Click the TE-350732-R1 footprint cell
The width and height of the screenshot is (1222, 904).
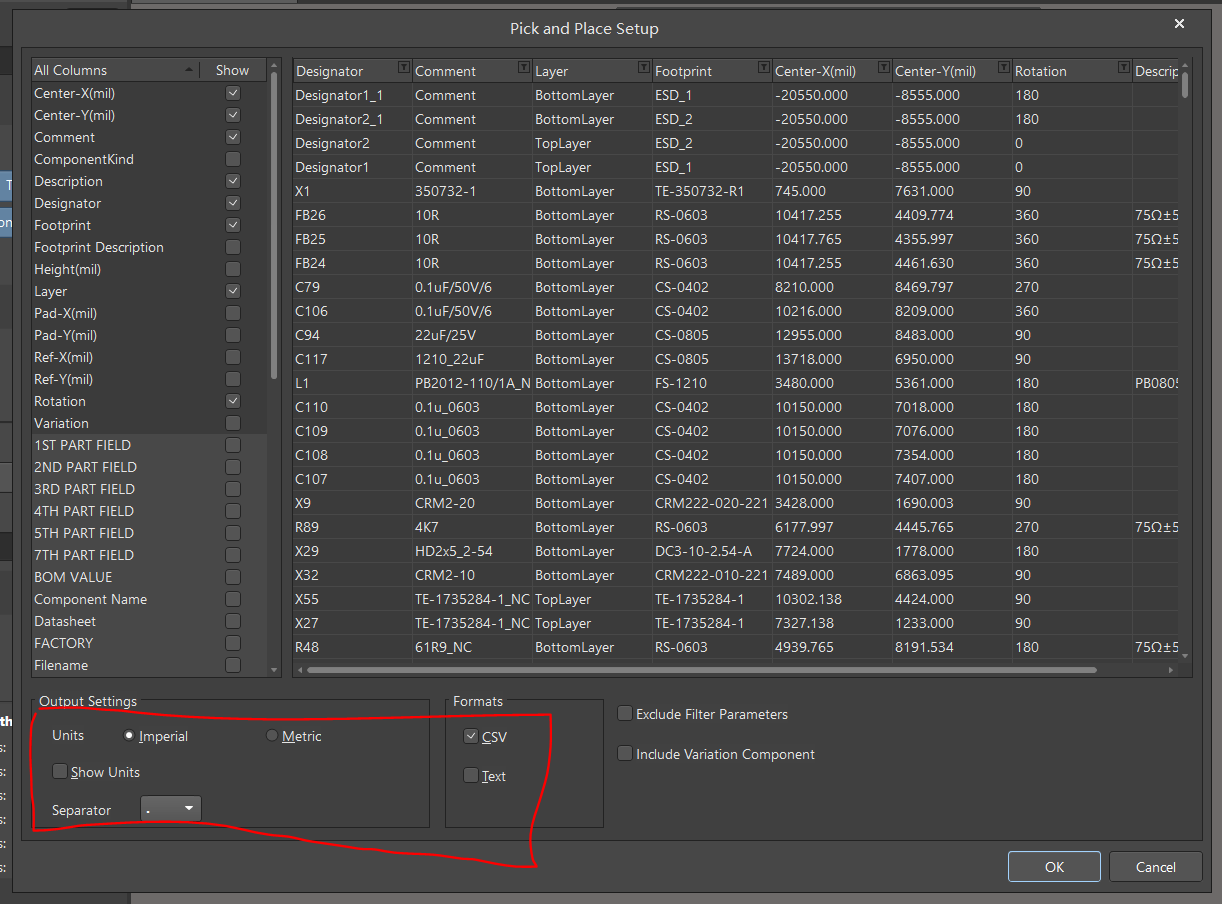713,191
